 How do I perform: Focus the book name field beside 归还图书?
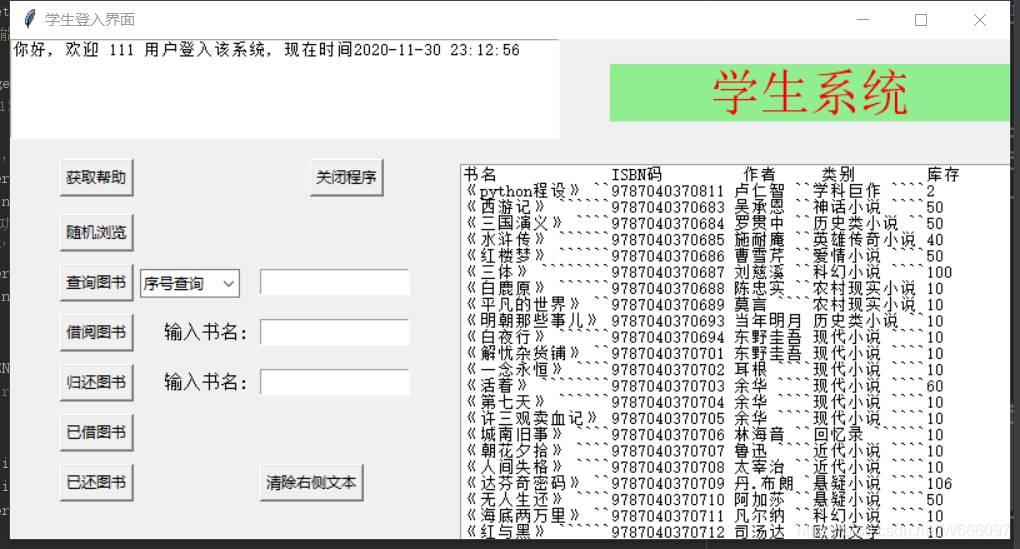[335, 382]
